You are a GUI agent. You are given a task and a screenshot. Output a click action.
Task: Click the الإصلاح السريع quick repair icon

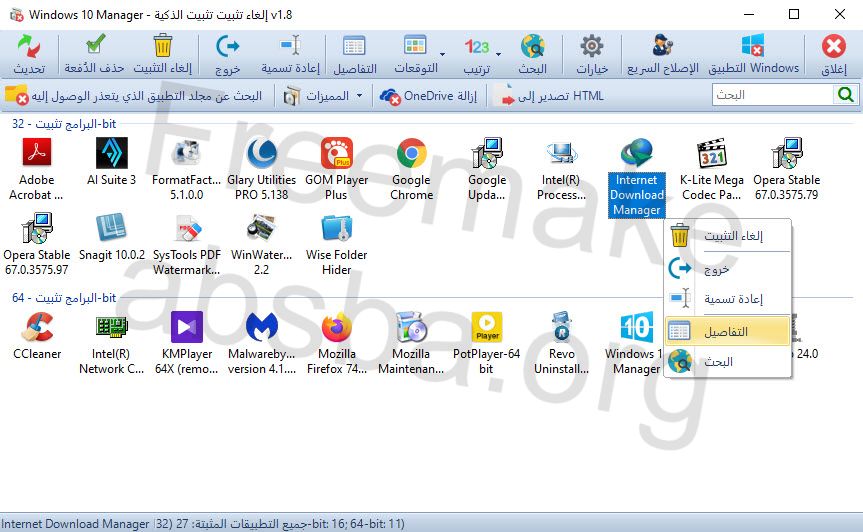click(663, 45)
